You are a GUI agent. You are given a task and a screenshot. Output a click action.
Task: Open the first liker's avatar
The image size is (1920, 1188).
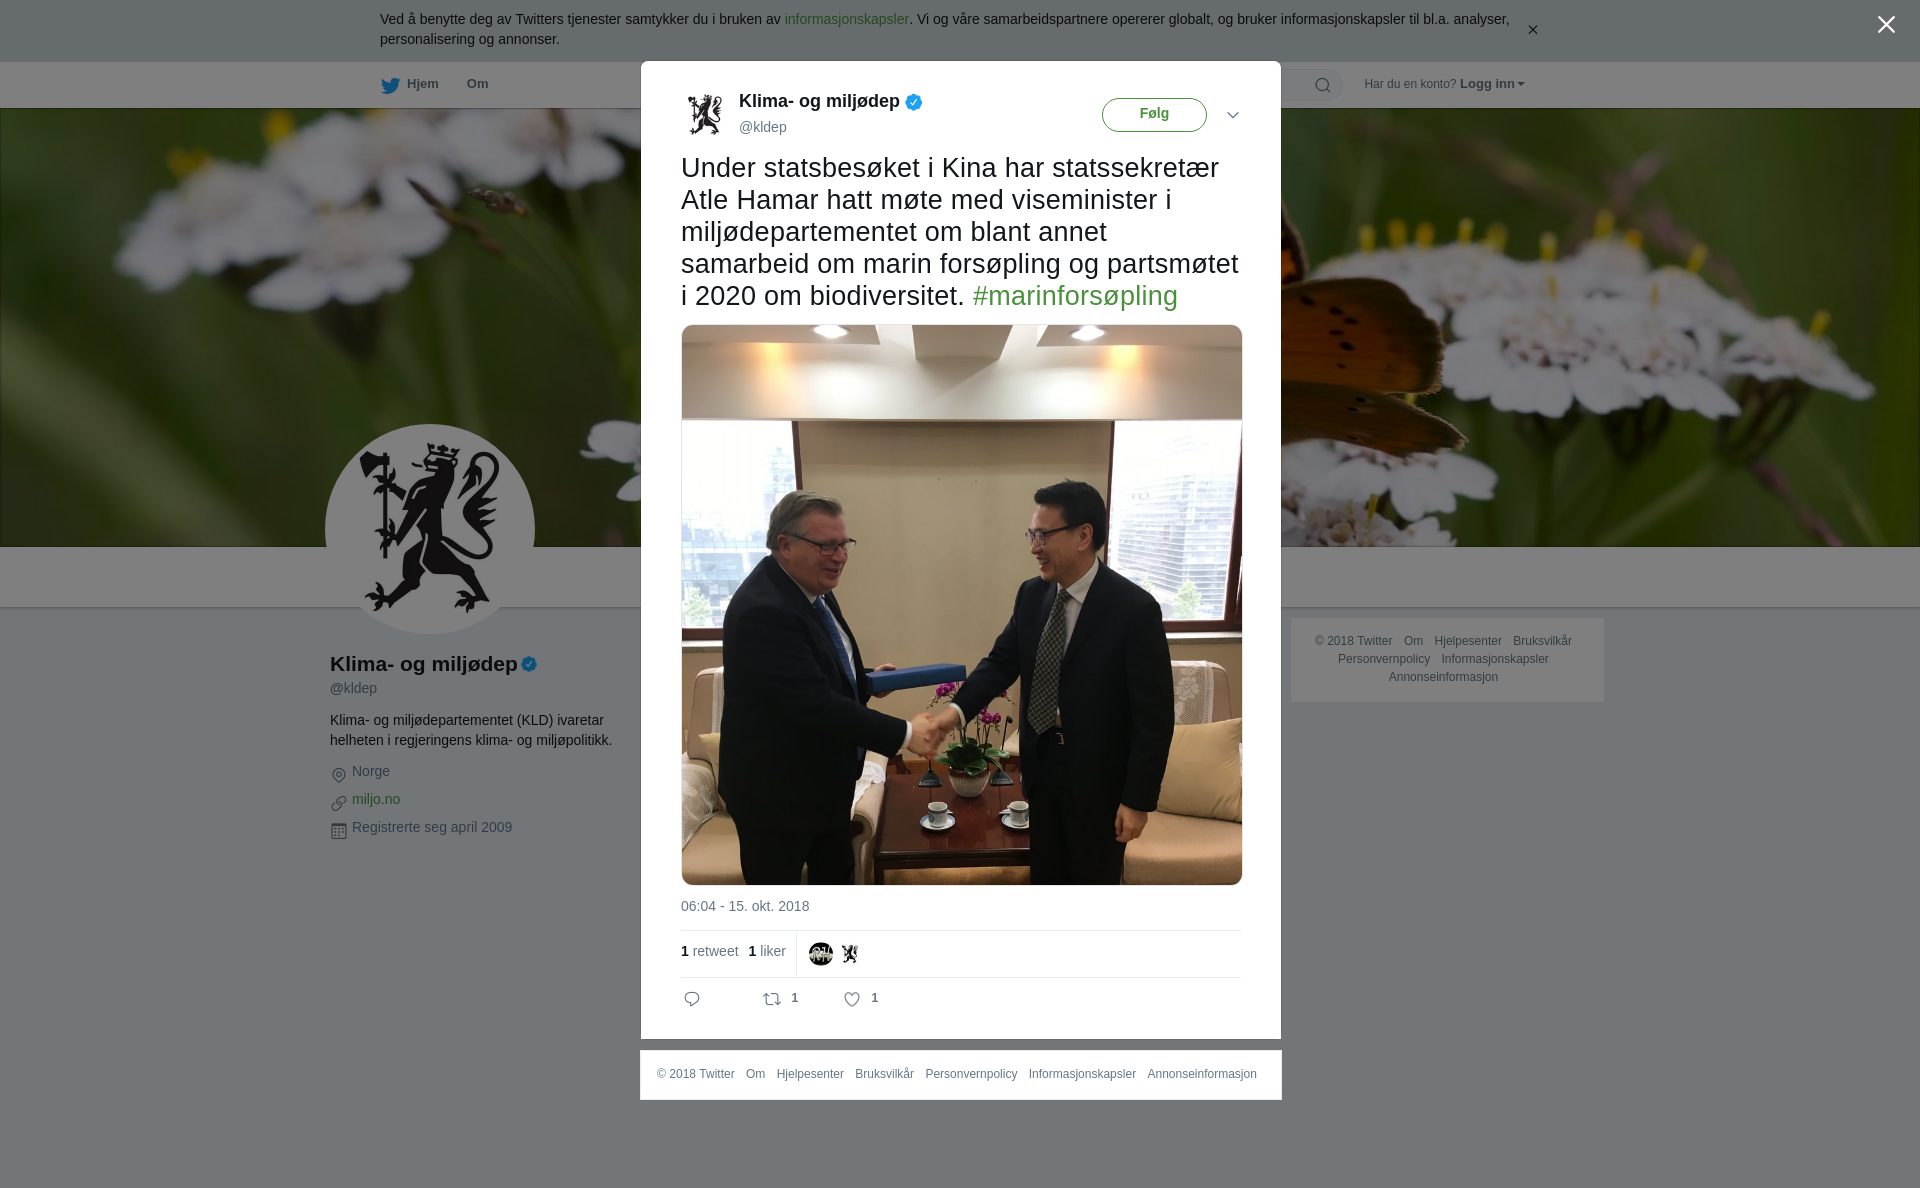tap(821, 954)
